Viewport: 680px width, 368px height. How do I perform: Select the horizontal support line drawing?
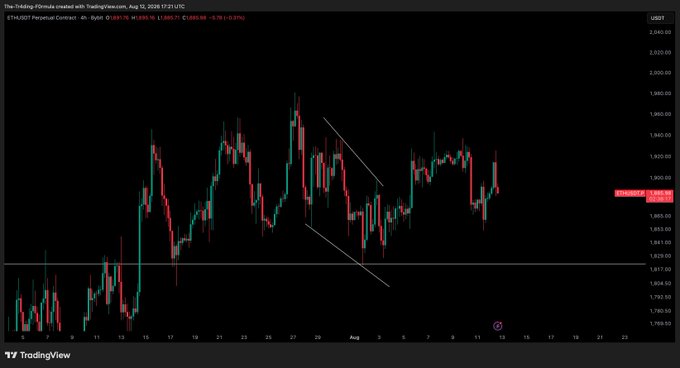tap(324, 264)
